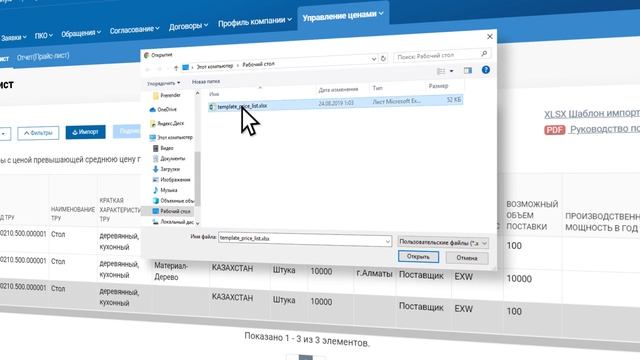Expand the address bar history dropdown
Screen dimensions: 640x360
[x=373, y=59]
